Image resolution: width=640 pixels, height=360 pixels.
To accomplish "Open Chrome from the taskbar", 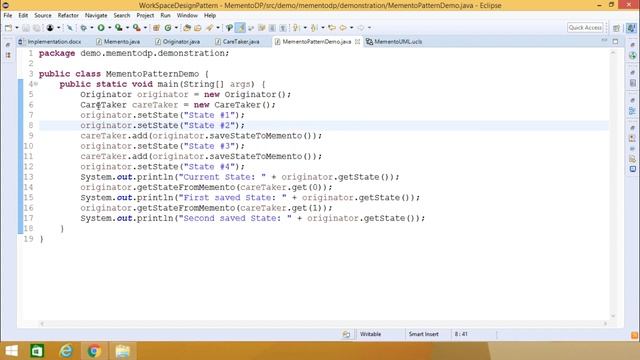I will coord(94,351).
